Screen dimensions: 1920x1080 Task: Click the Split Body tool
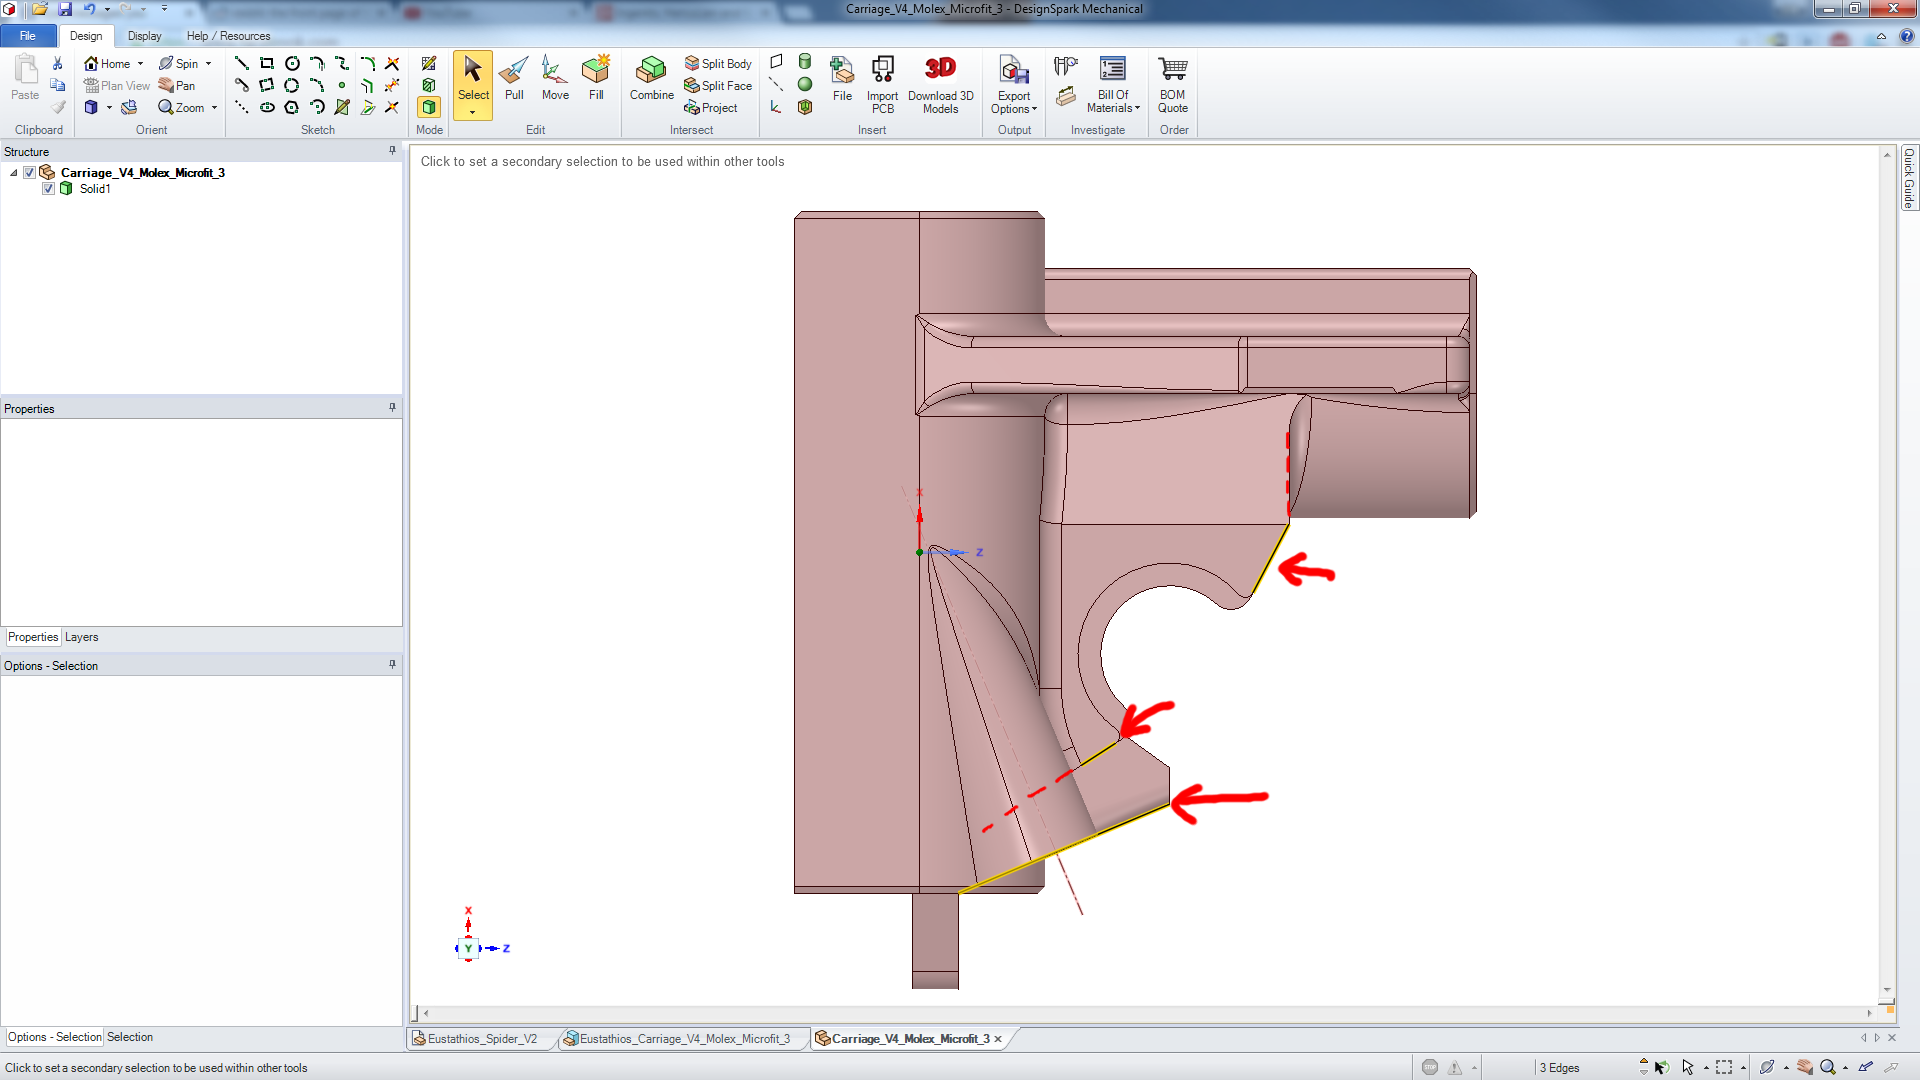click(x=717, y=63)
